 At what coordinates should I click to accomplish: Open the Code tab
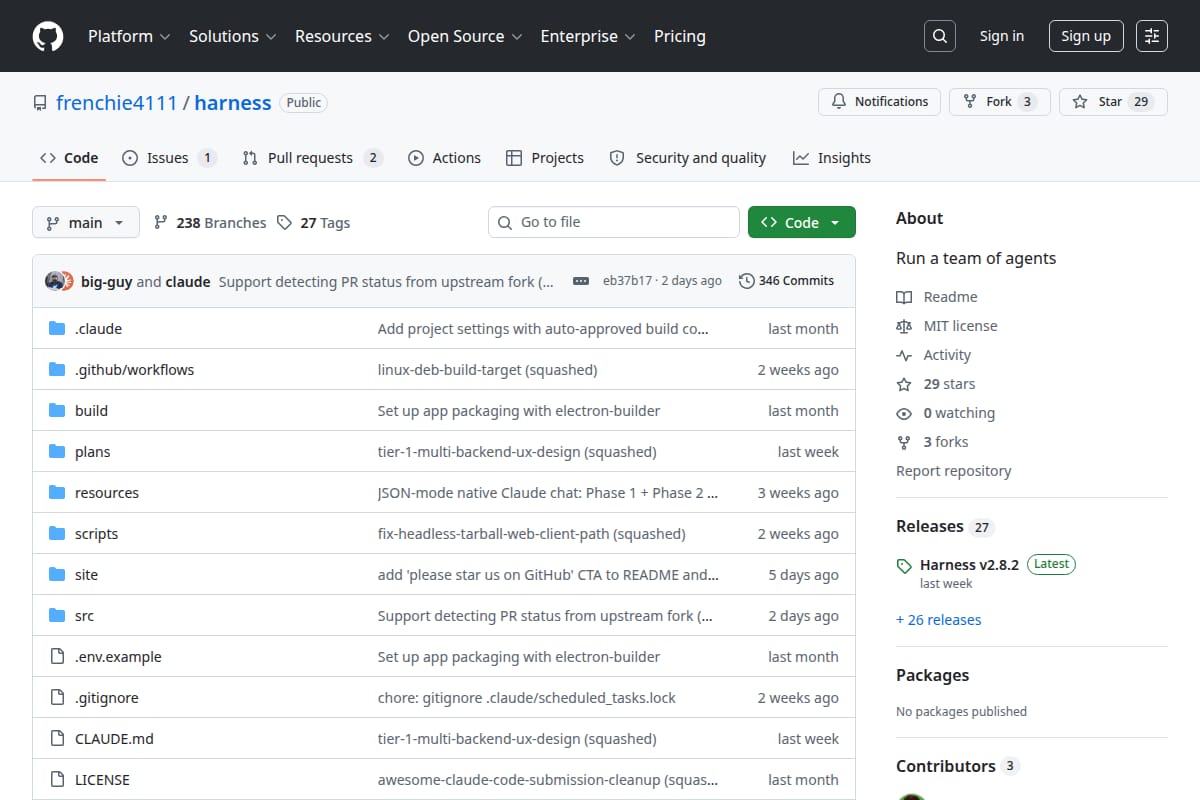click(x=69, y=158)
